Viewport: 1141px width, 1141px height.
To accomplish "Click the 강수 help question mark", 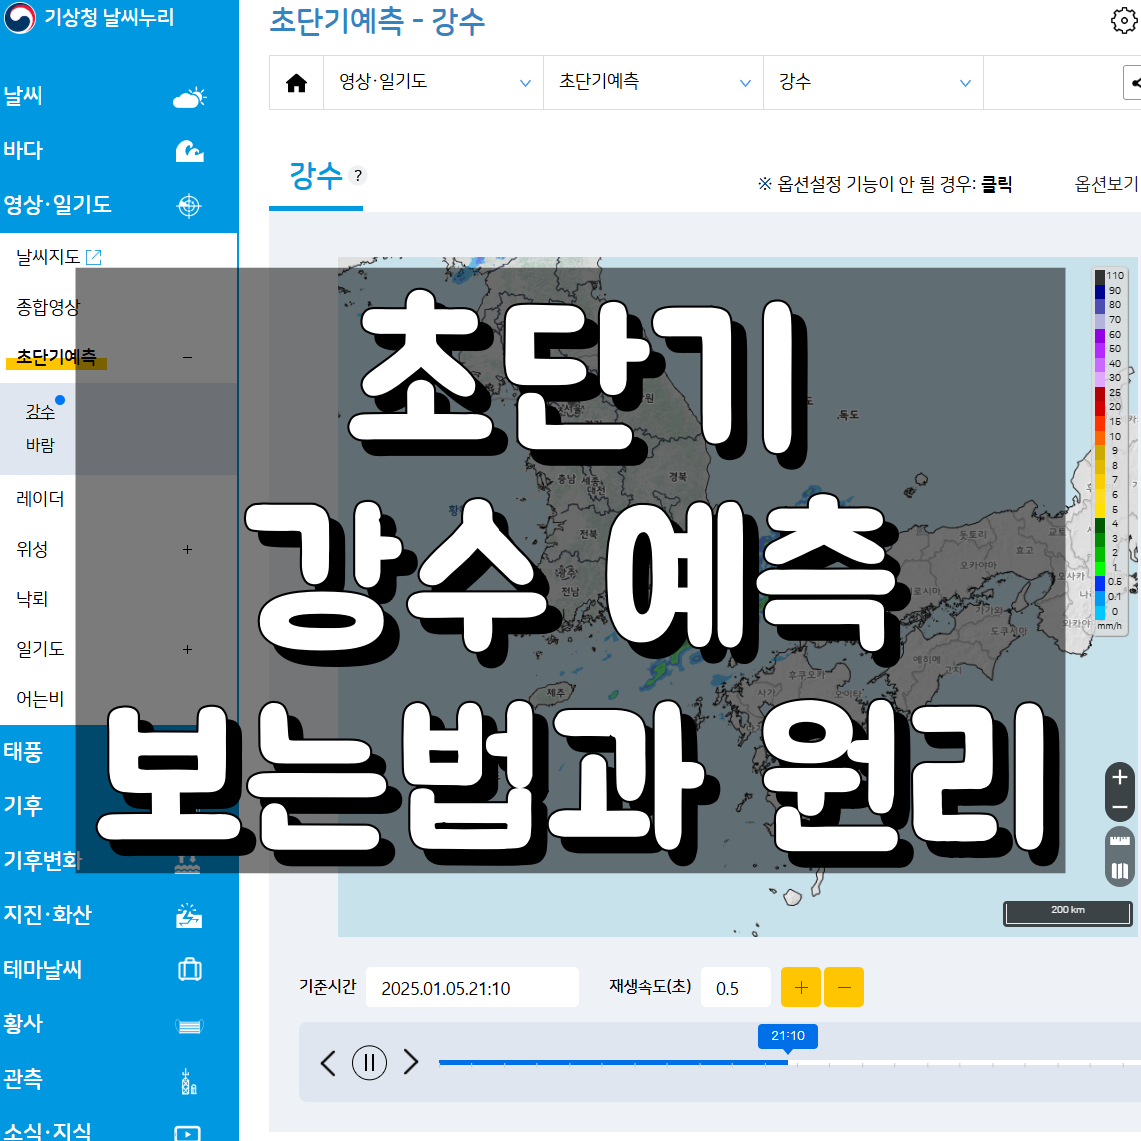I will coord(357,175).
